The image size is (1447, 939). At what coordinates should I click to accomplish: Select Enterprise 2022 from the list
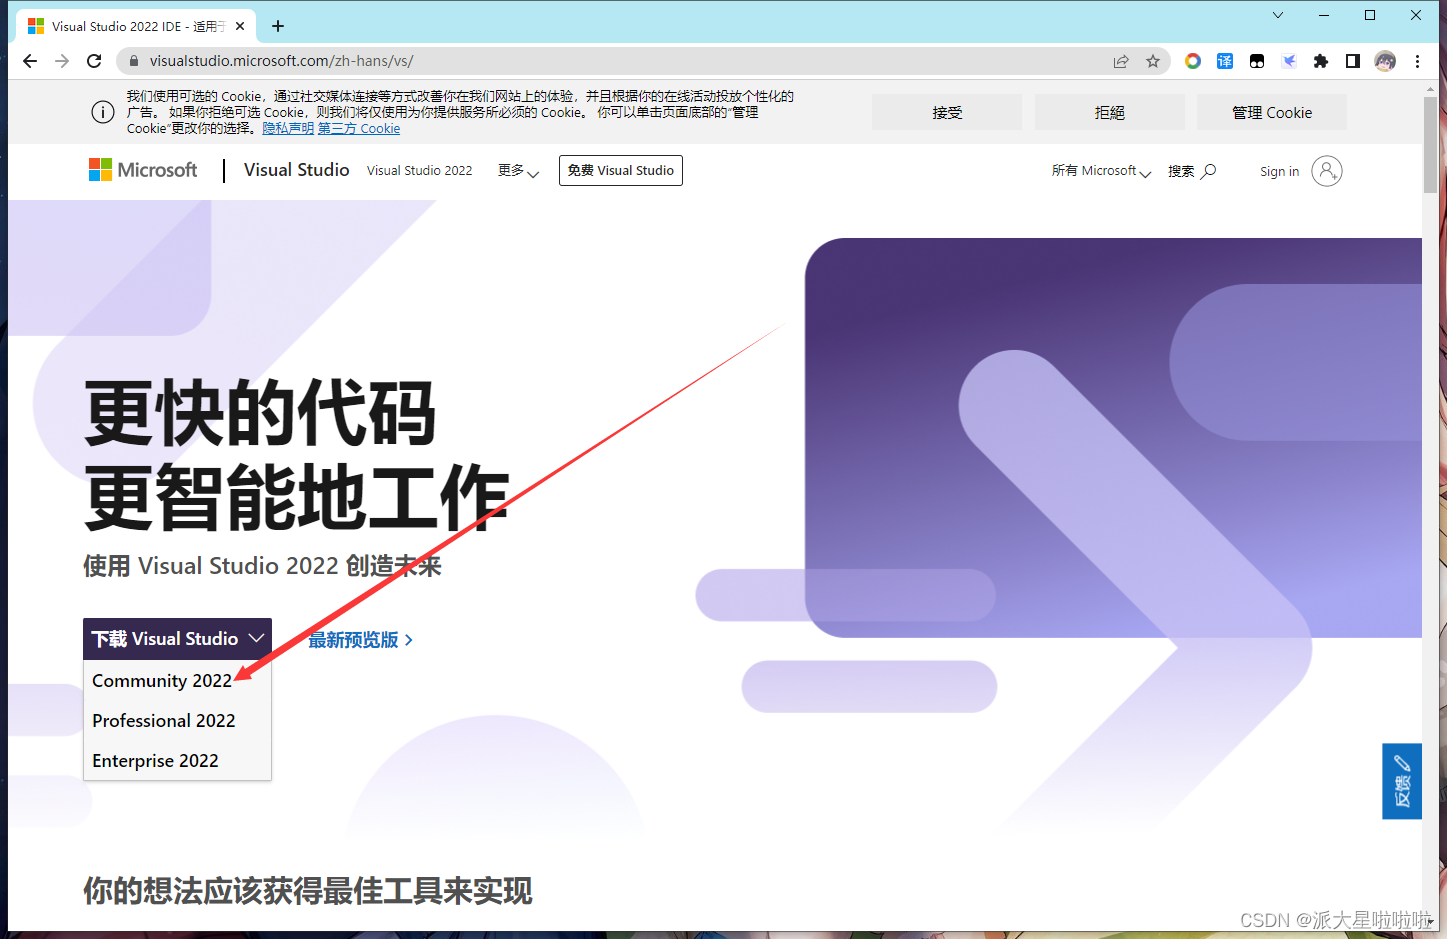click(x=155, y=760)
